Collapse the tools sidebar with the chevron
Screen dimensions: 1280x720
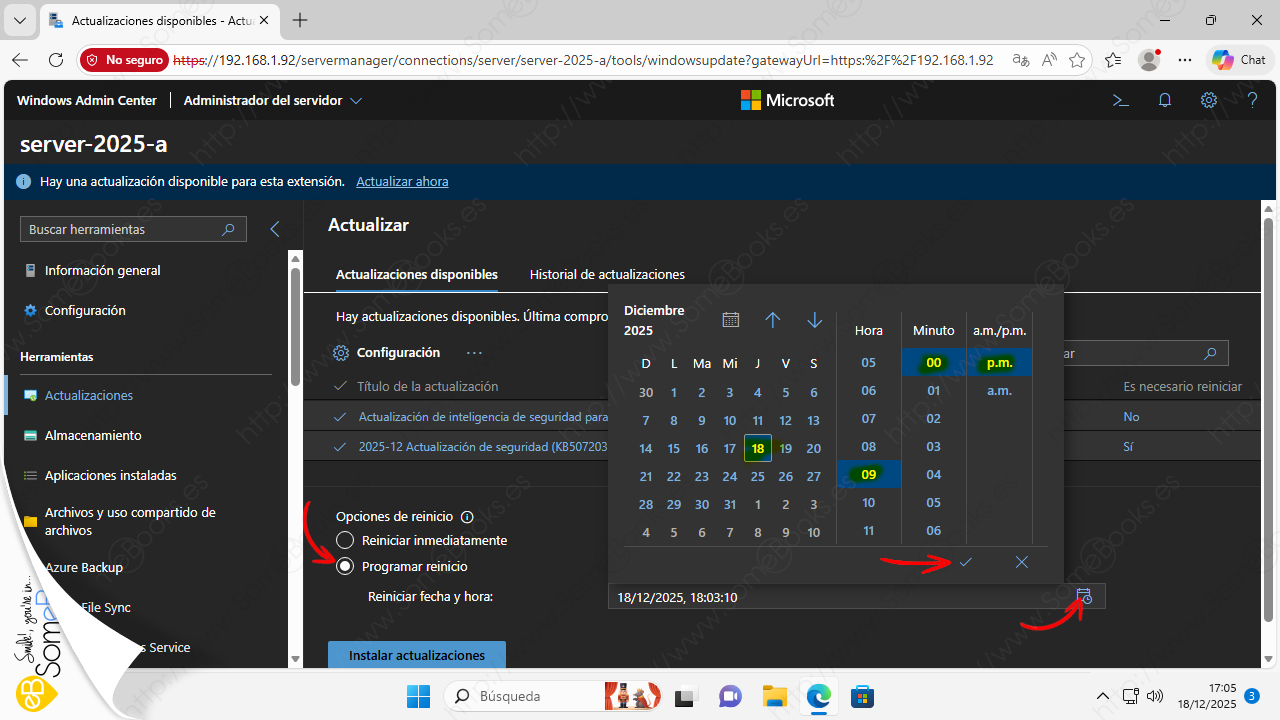pos(275,229)
